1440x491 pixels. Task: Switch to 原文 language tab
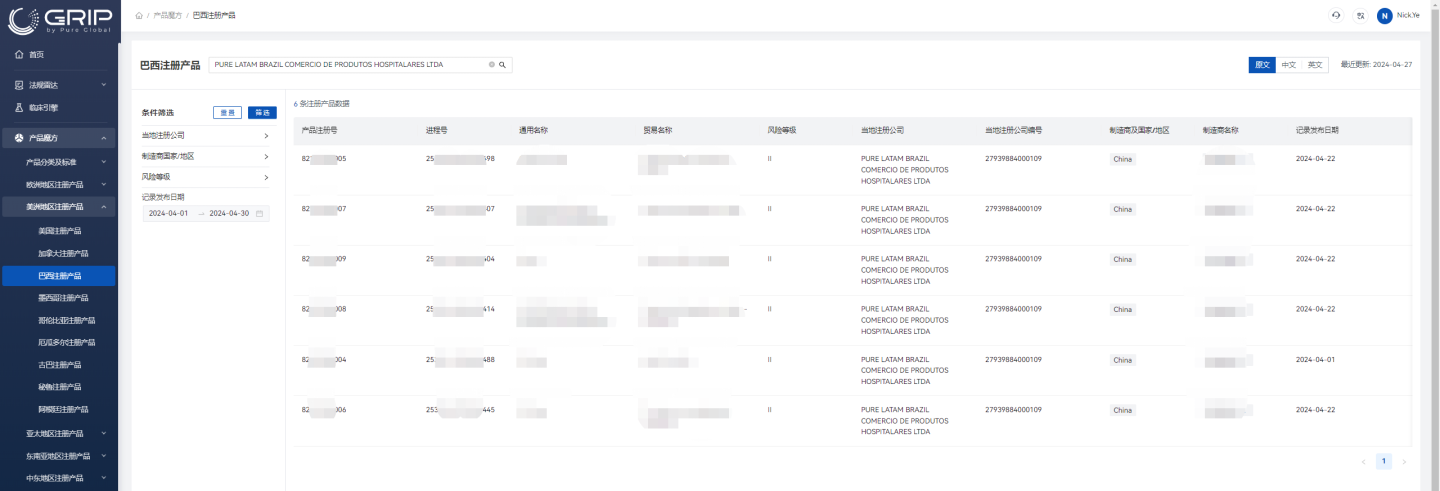pos(1262,64)
